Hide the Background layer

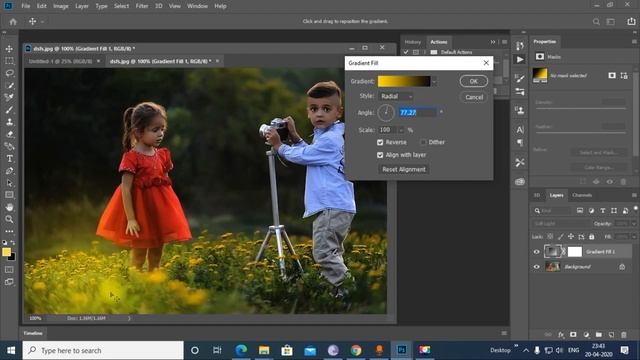click(x=537, y=267)
